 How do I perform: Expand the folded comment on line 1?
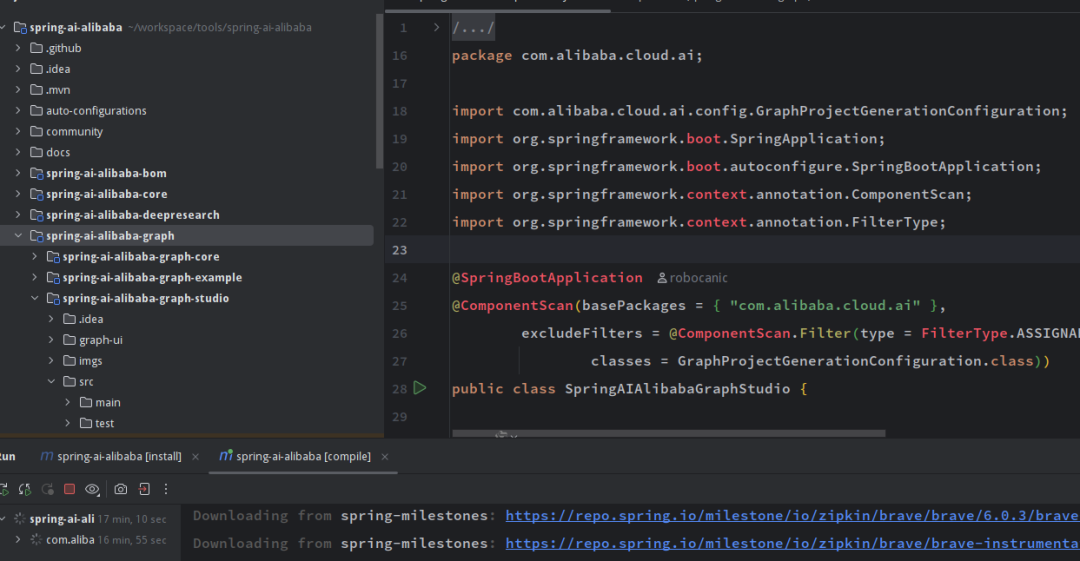[436, 28]
